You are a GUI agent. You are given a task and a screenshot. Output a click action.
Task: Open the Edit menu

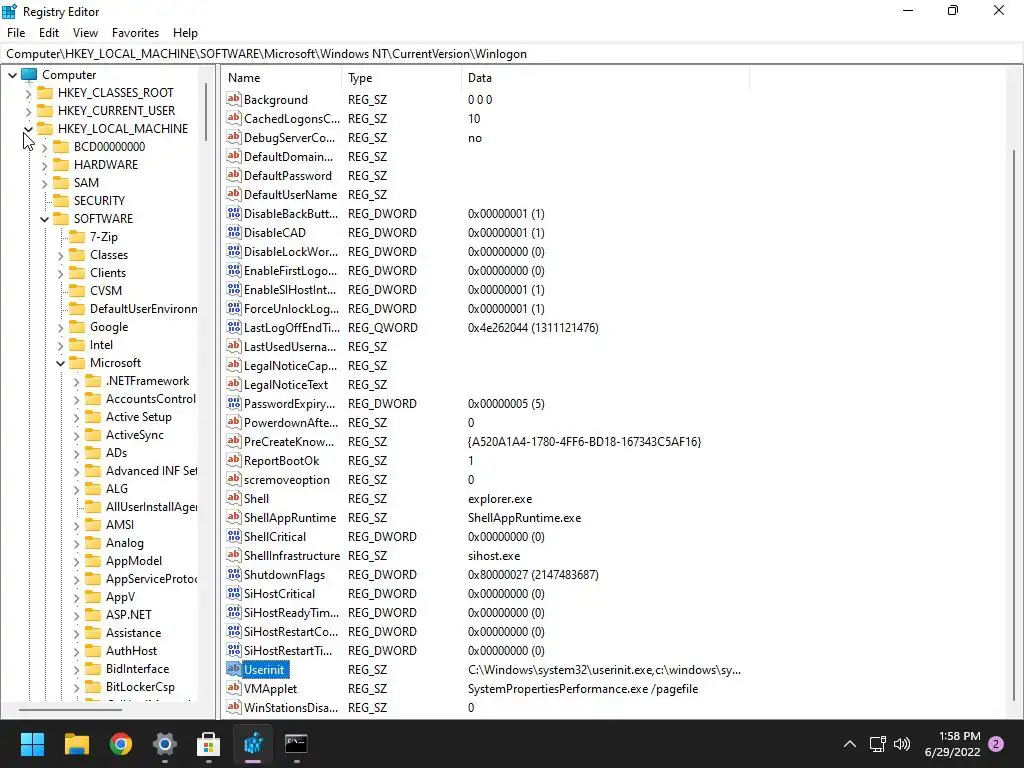pyautogui.click(x=49, y=33)
